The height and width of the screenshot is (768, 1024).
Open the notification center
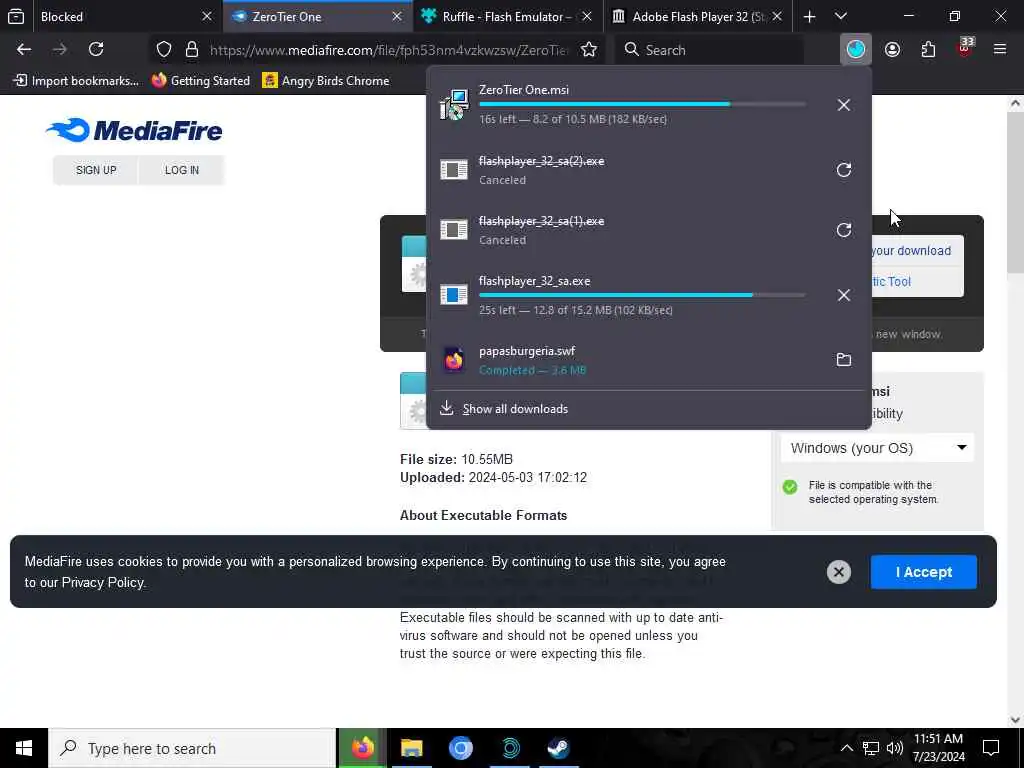991,748
